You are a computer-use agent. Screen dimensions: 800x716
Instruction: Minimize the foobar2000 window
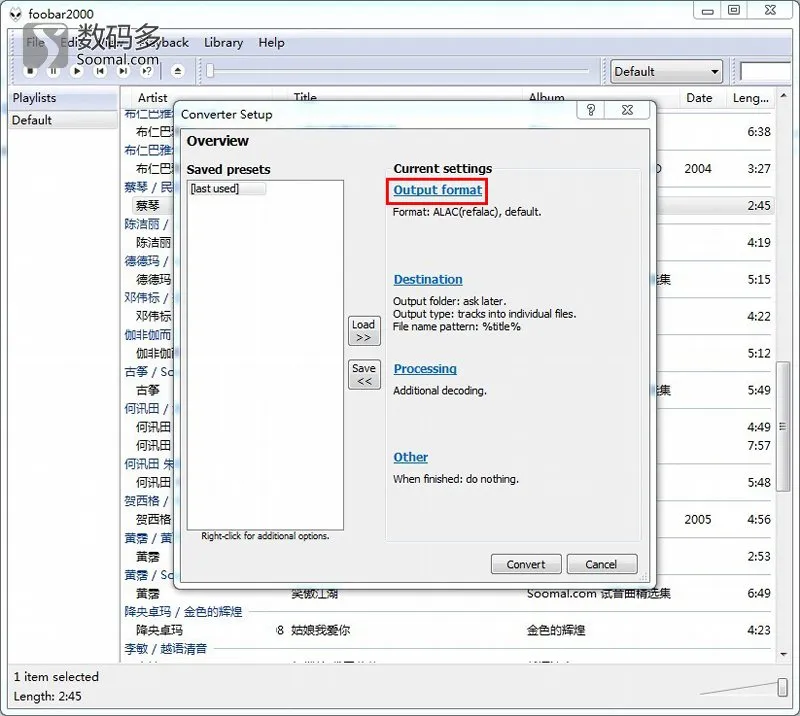(x=708, y=11)
